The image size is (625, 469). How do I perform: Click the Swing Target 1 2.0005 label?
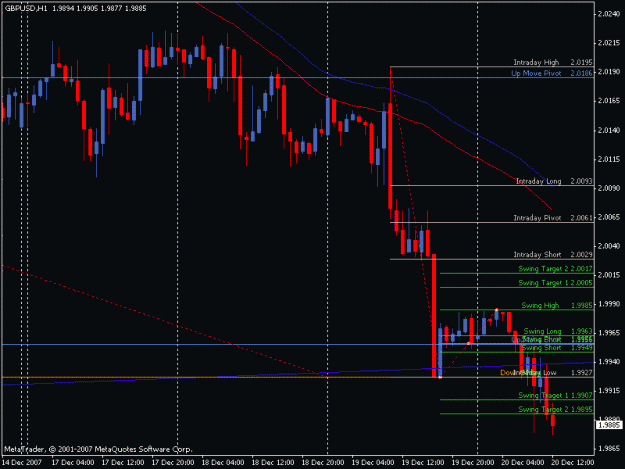[x=555, y=283]
